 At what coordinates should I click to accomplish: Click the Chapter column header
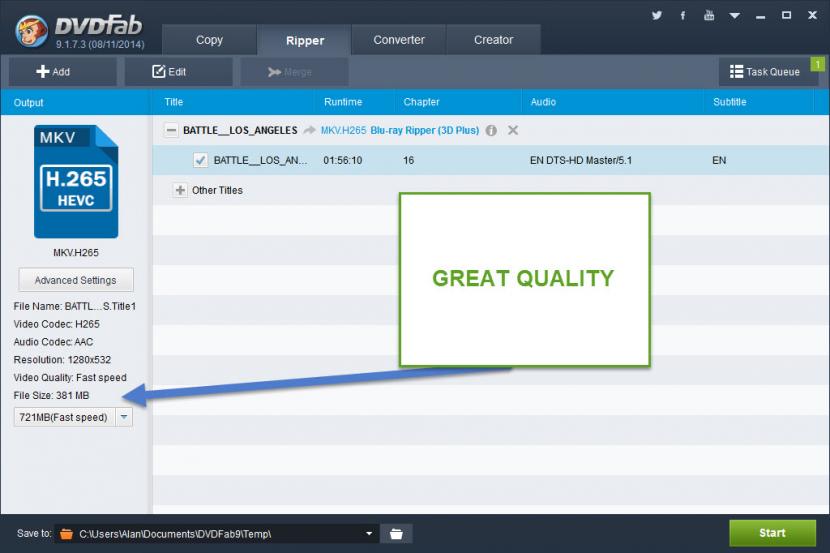click(421, 102)
